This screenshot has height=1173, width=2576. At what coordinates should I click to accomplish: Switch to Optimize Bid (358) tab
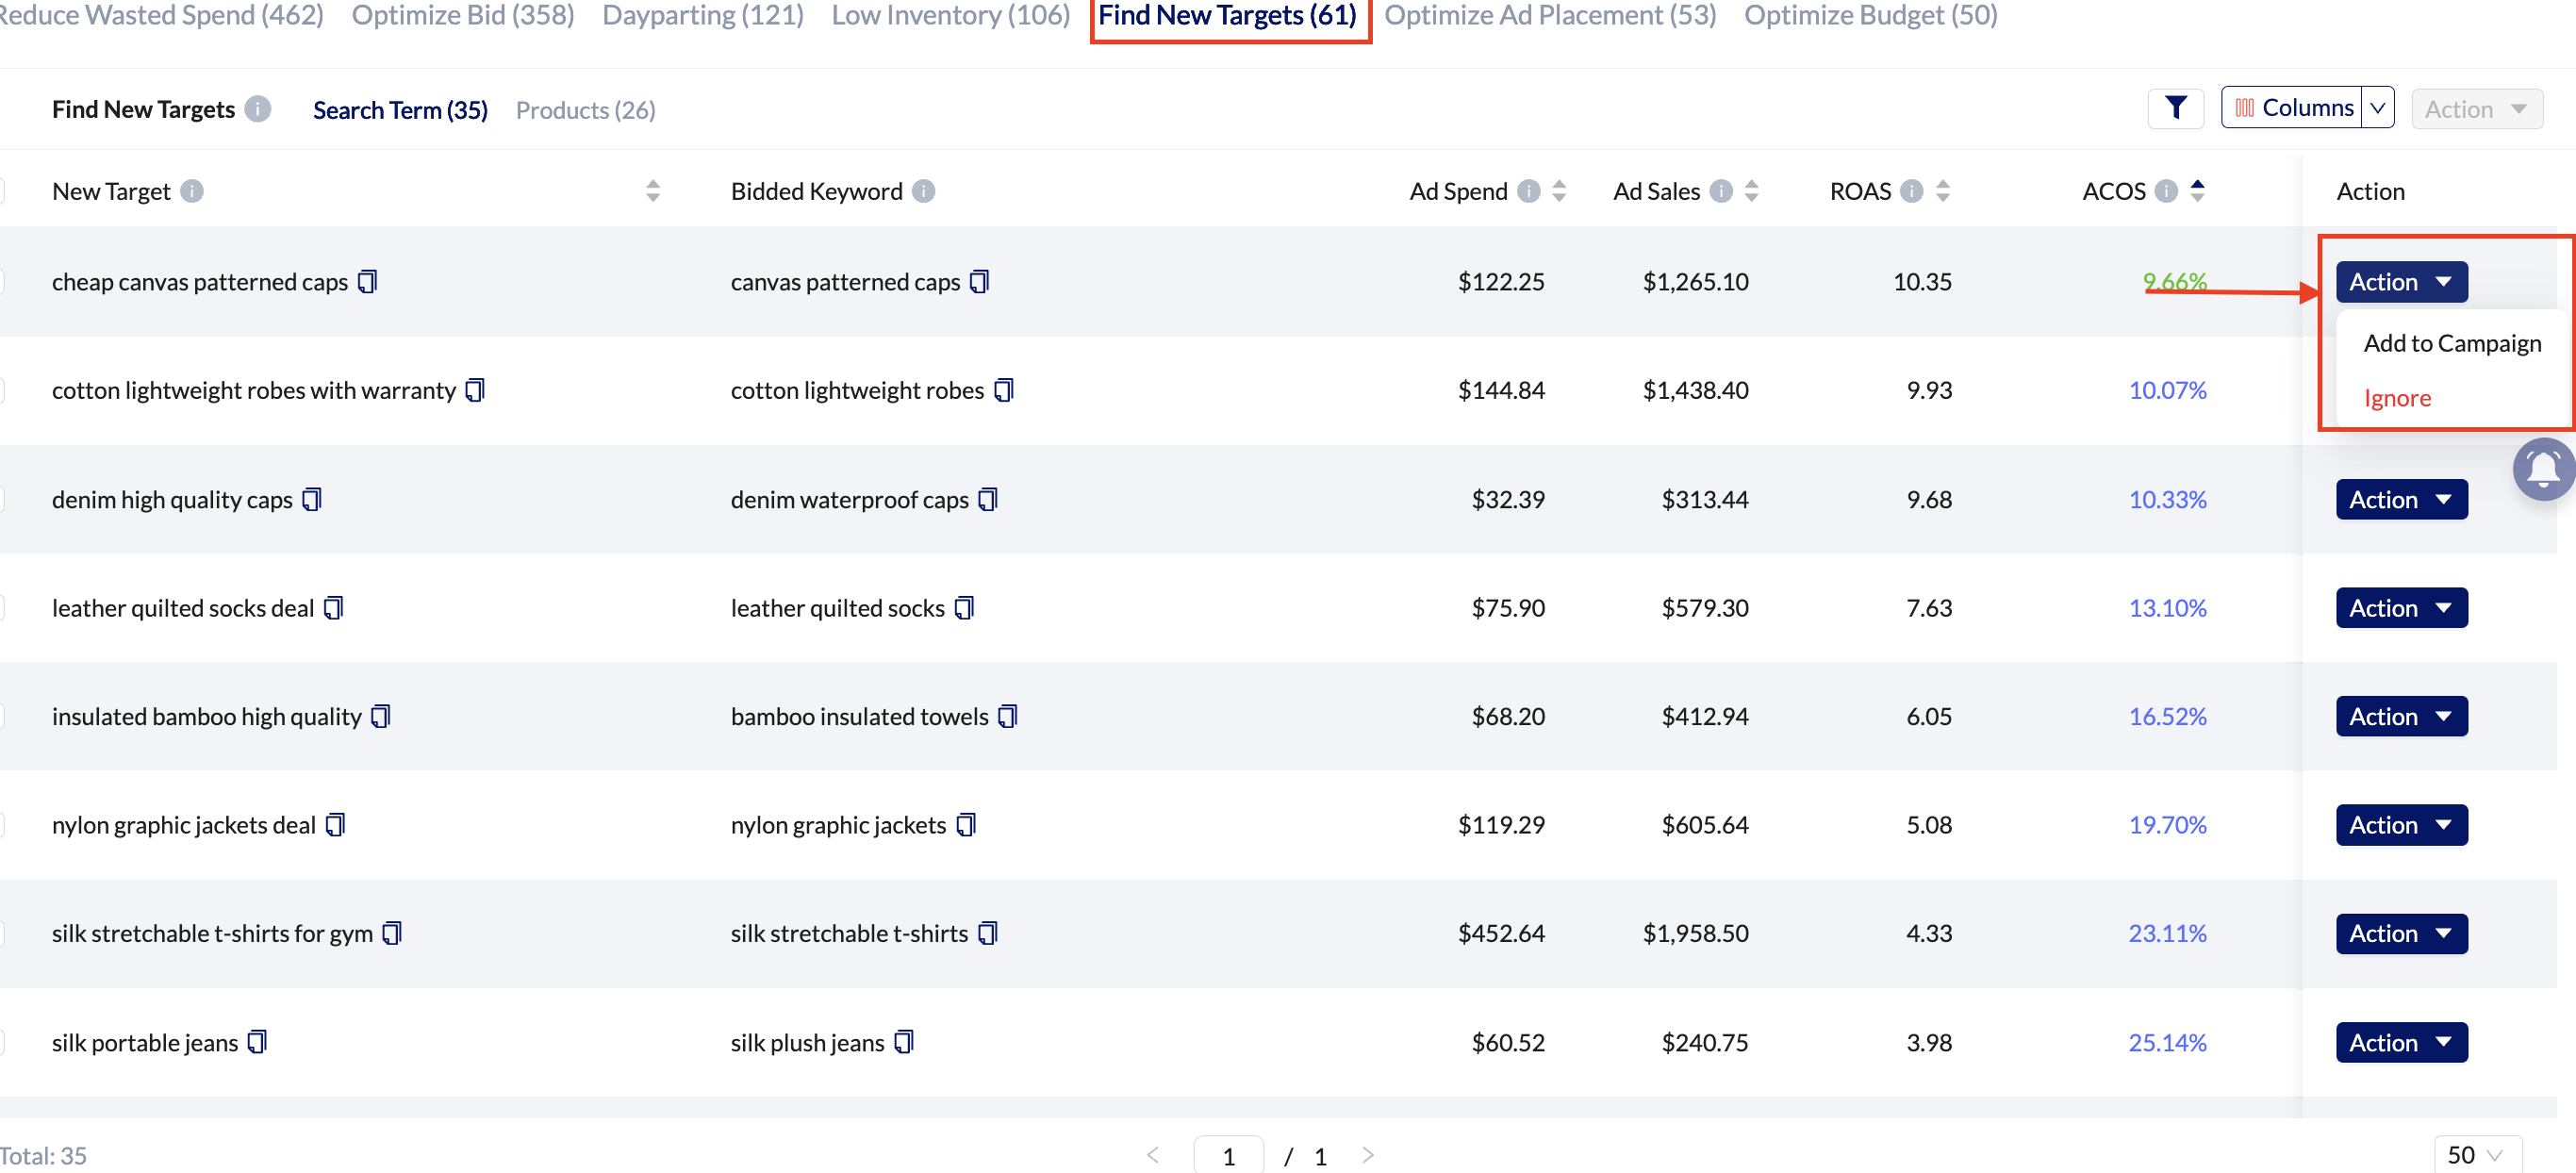point(462,15)
